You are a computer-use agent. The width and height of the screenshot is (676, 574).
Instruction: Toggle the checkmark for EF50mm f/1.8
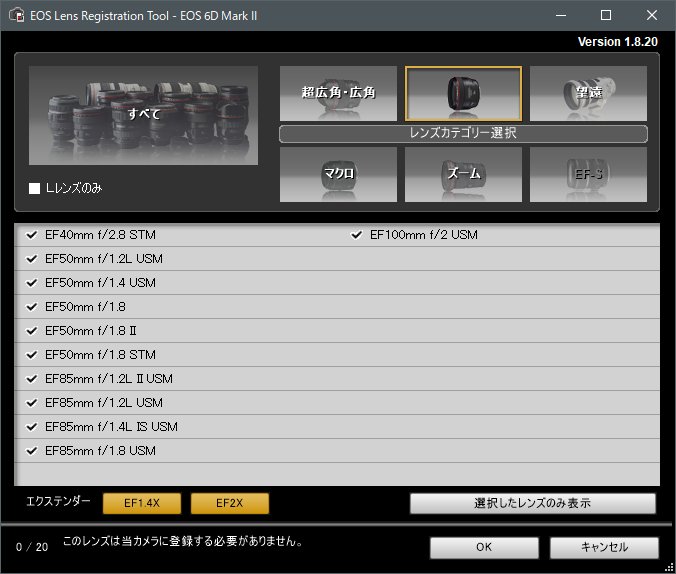(31, 307)
